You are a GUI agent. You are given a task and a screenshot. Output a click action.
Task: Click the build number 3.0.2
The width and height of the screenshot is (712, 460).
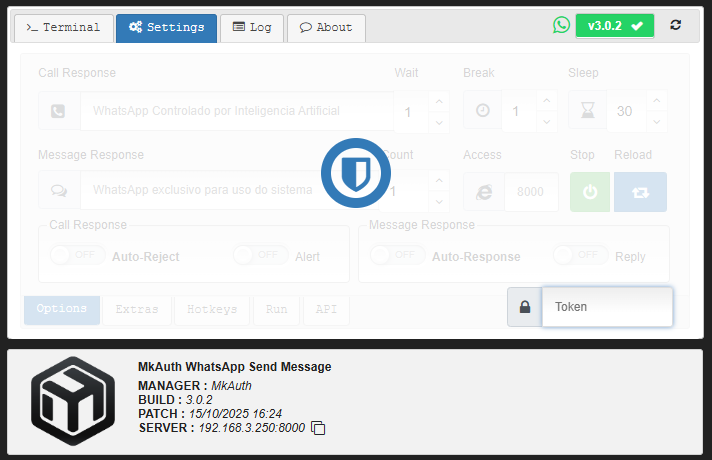pyautogui.click(x=199, y=400)
